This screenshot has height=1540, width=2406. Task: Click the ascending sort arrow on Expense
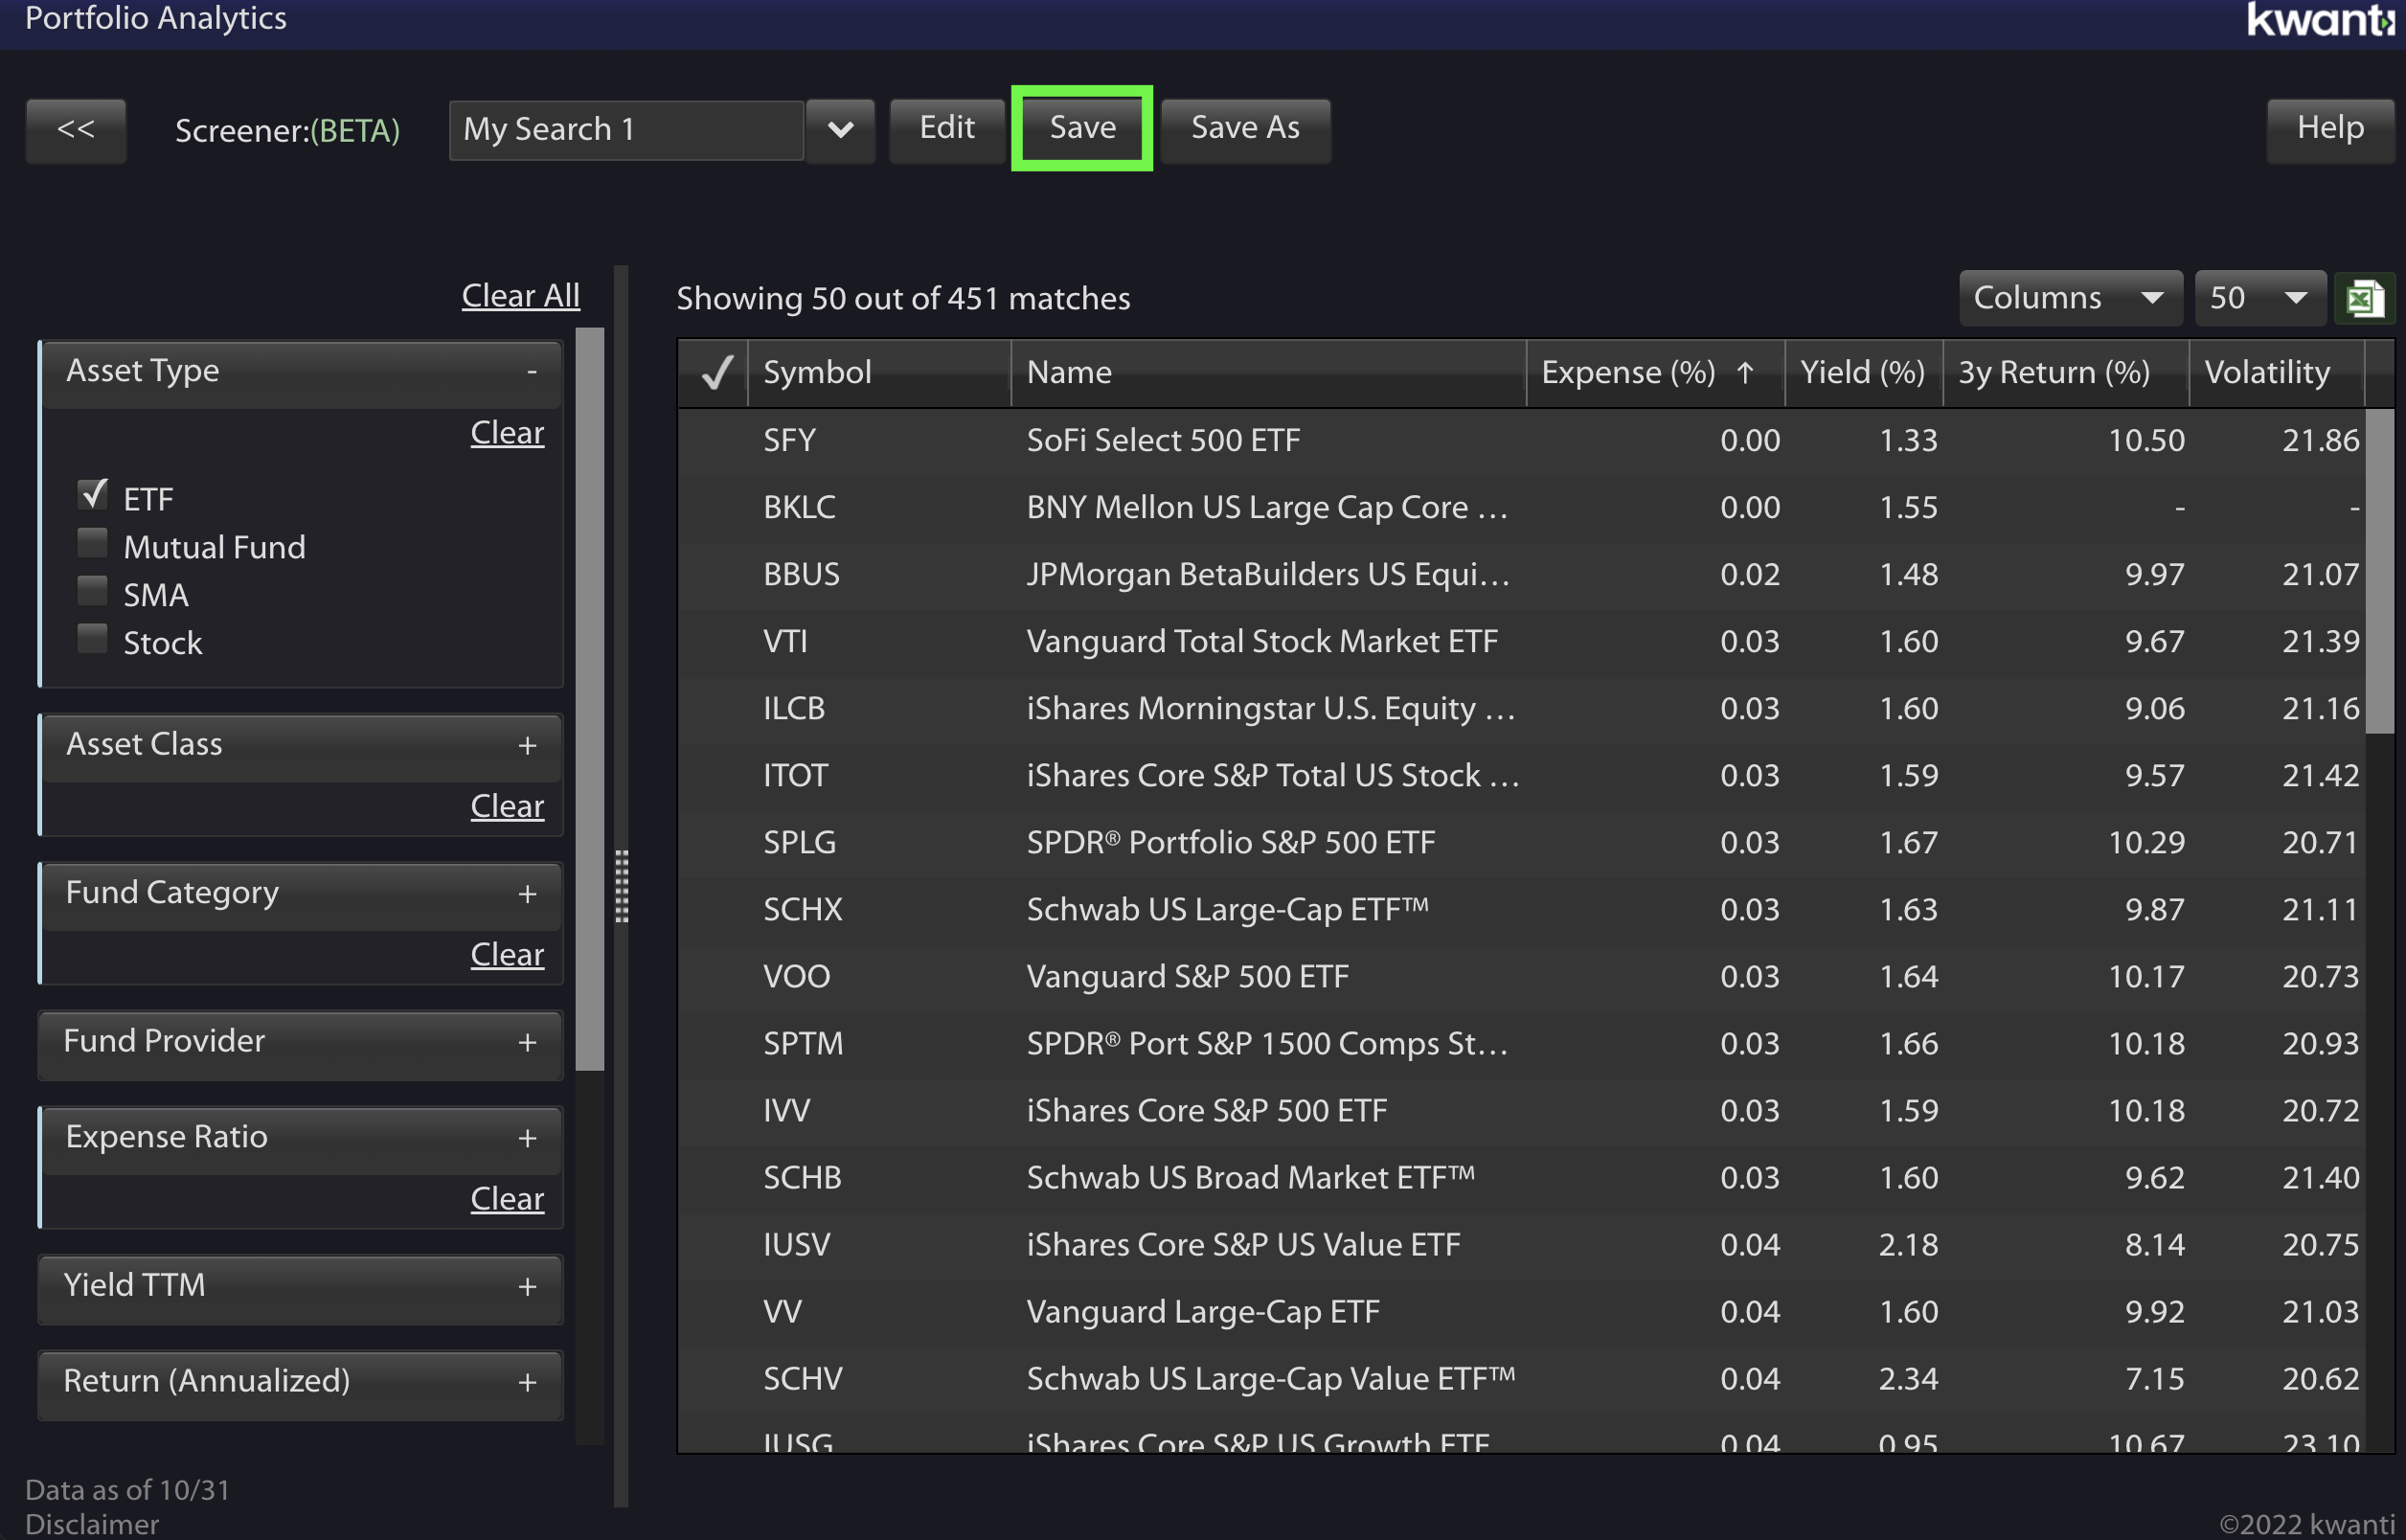click(x=1745, y=373)
